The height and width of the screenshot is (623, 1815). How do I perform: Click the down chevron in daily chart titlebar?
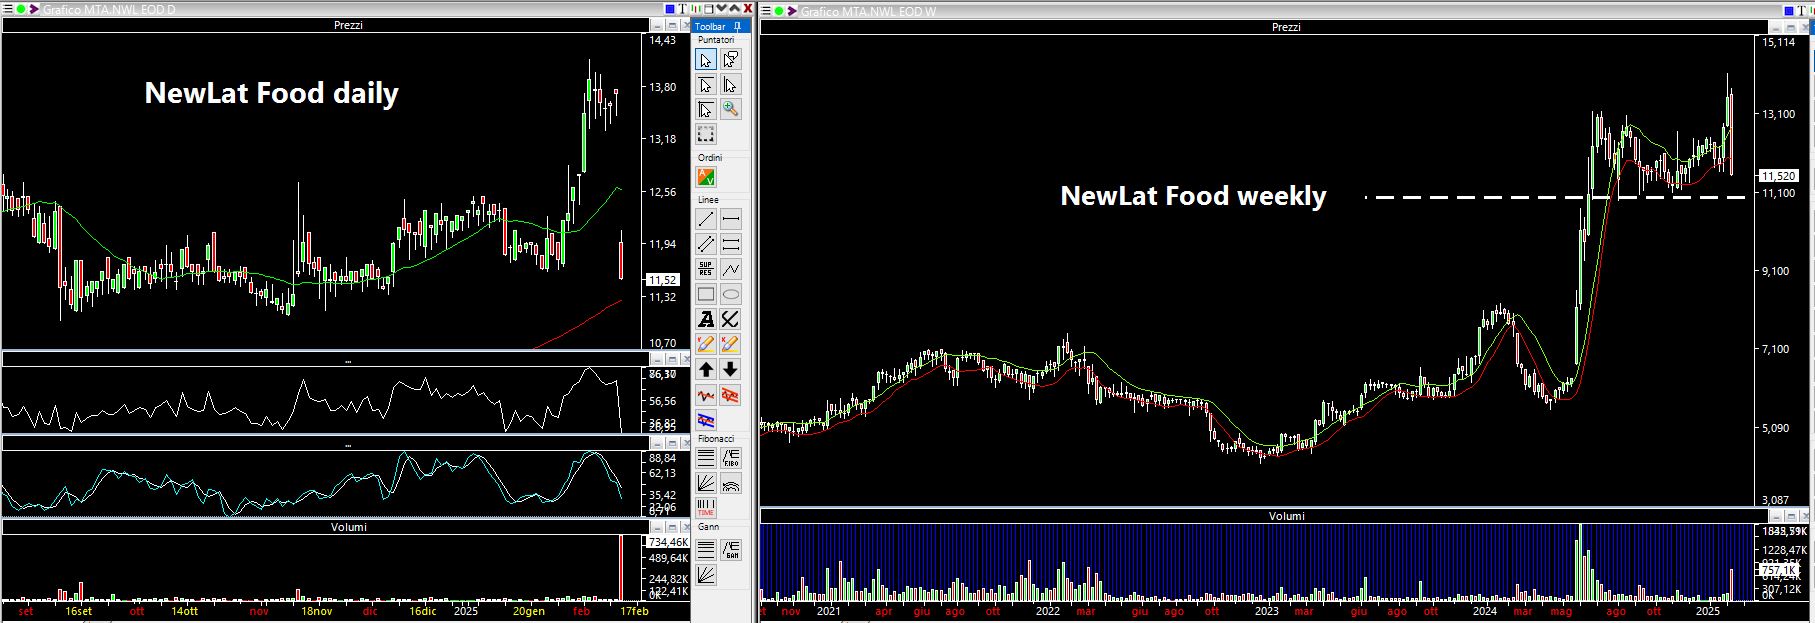(x=721, y=8)
